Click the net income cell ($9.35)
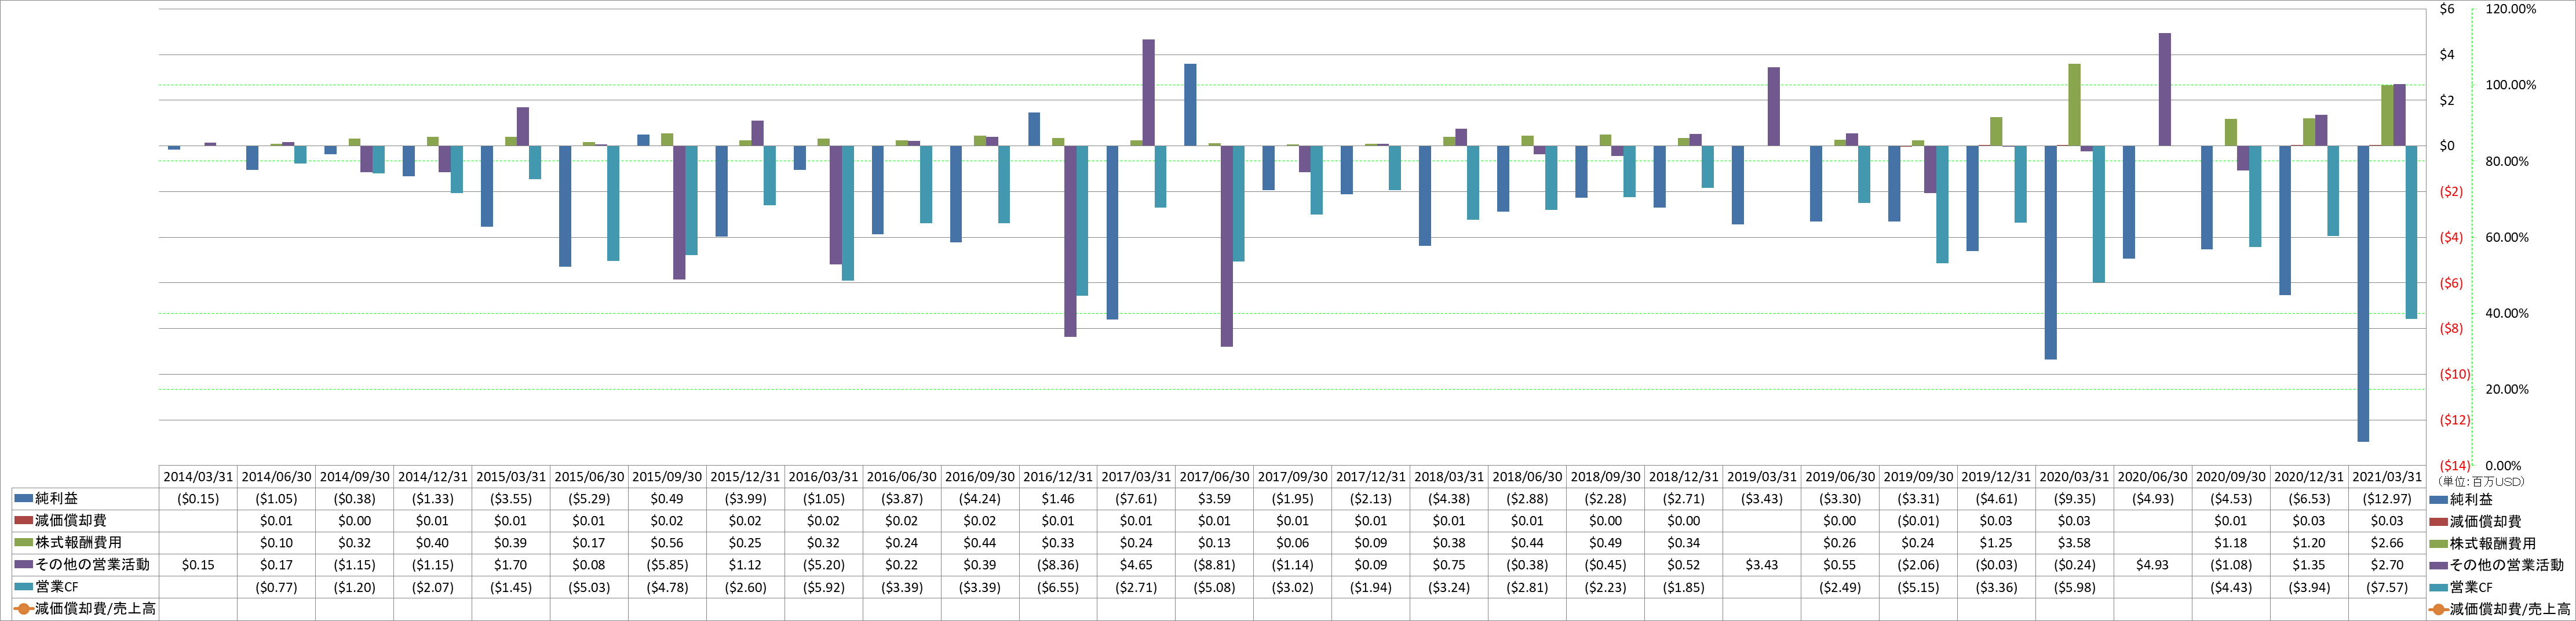2576x621 pixels. 2074,498
